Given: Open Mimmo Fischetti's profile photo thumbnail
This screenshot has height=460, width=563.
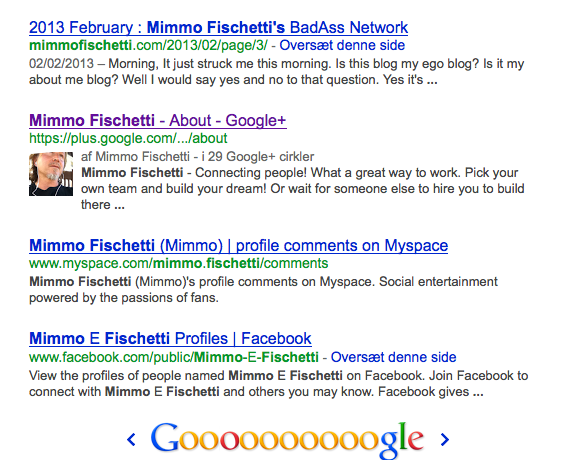Looking at the screenshot, I should coord(51,174).
